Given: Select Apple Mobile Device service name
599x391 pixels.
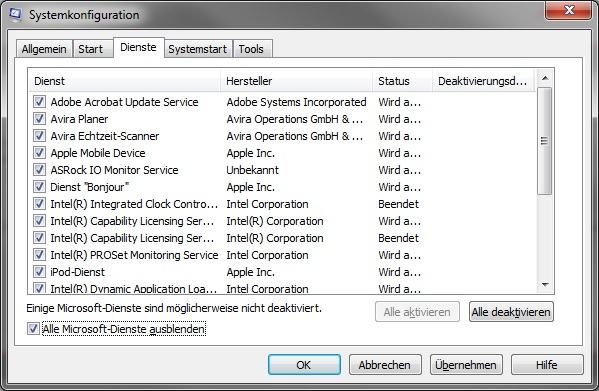Looking at the screenshot, I should tap(98, 153).
